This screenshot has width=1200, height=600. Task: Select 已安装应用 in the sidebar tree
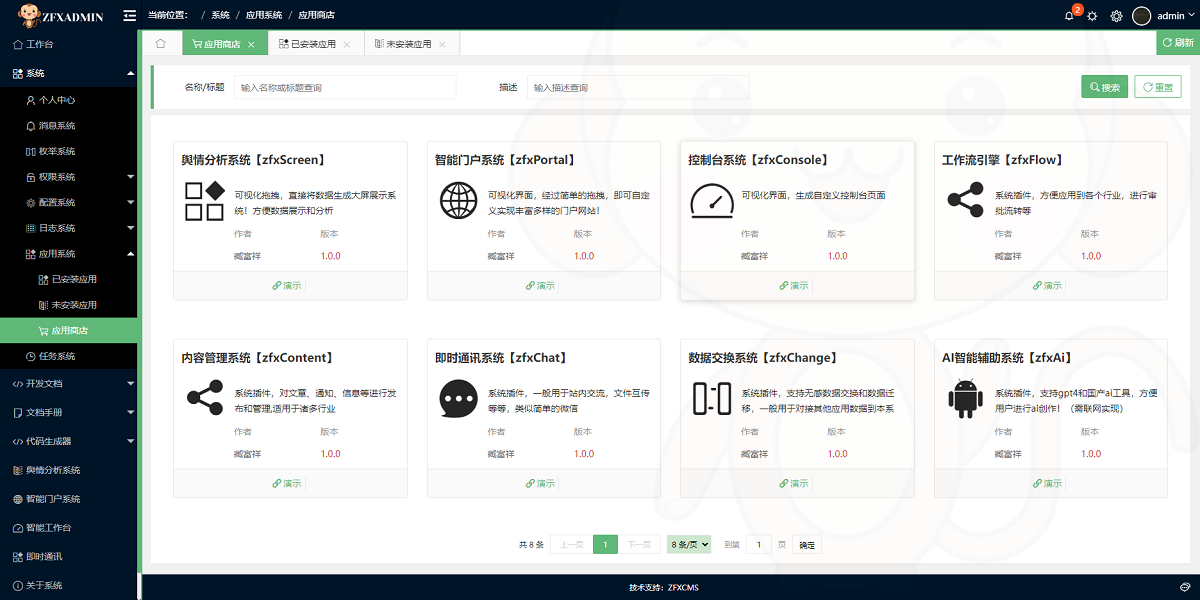point(69,279)
